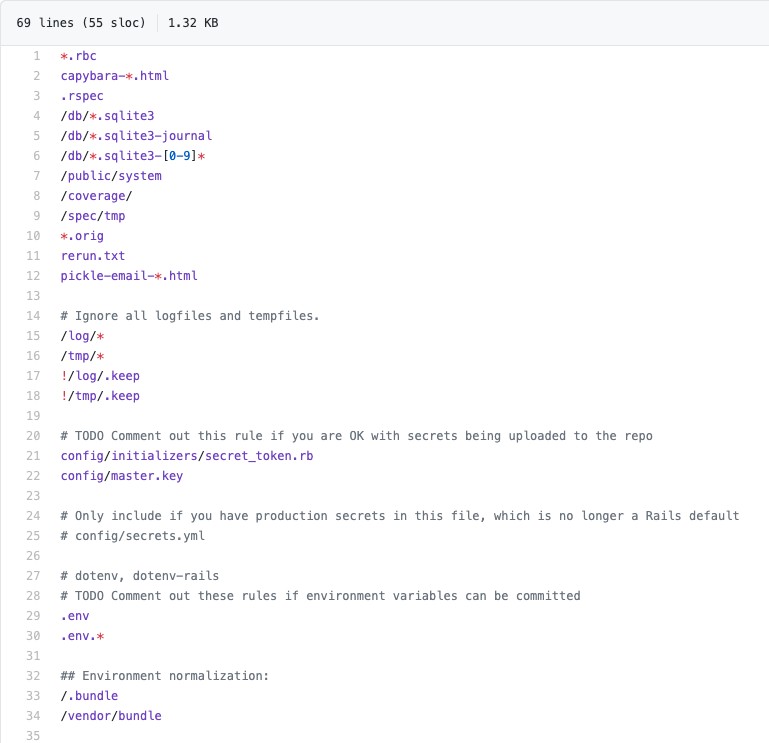
Task: Select line number 14 in the gutter
Action: tap(34, 316)
